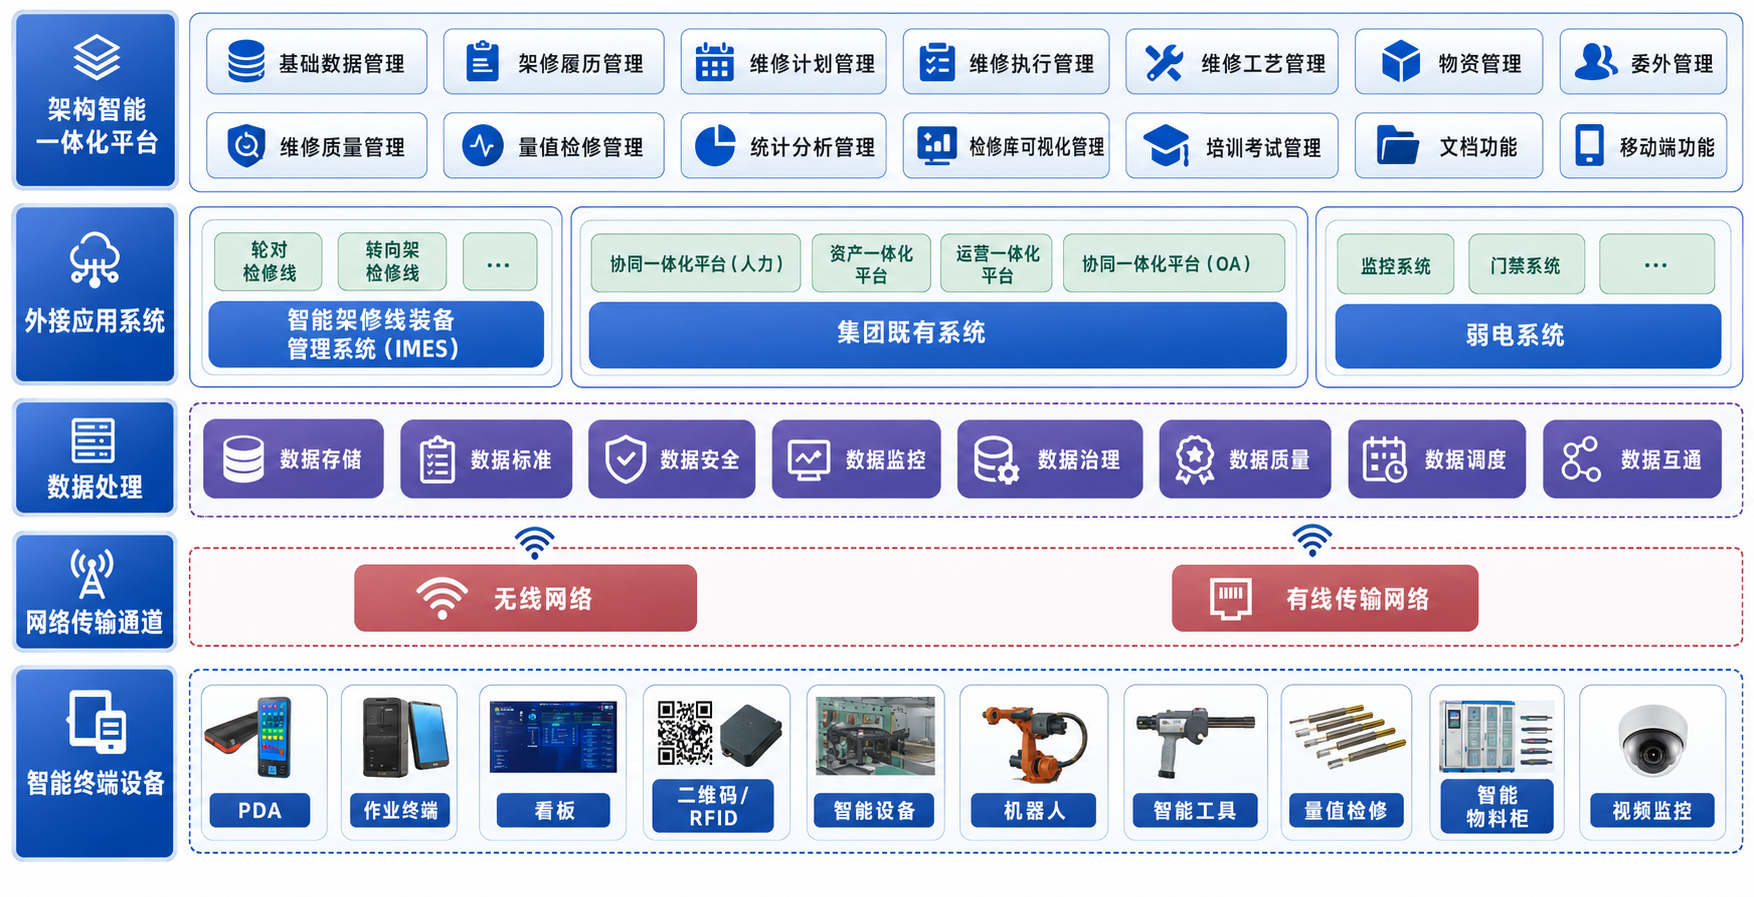This screenshot has width=1754, height=897.
Task: Click the 集团既有系统 bar
Action: pos(938,334)
